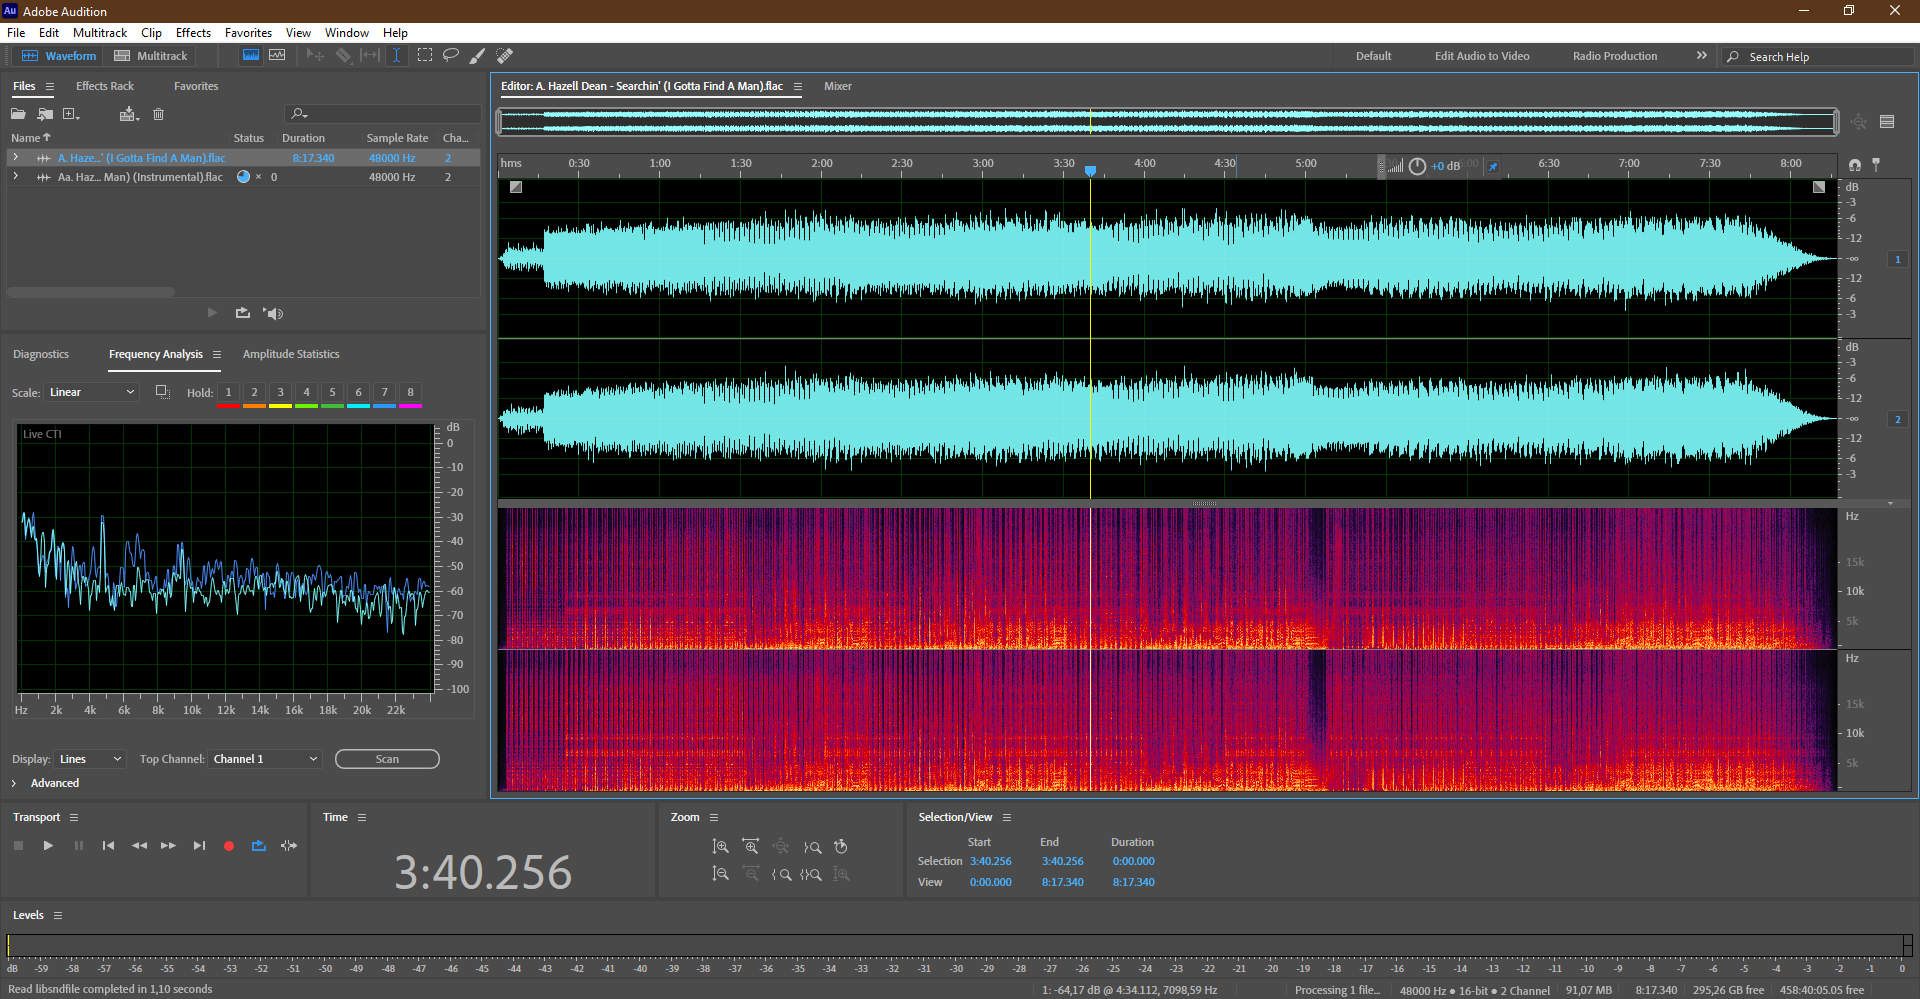Select the Spot Healing Brush tool
Viewport: 1920px width, 999px height.
[505, 55]
